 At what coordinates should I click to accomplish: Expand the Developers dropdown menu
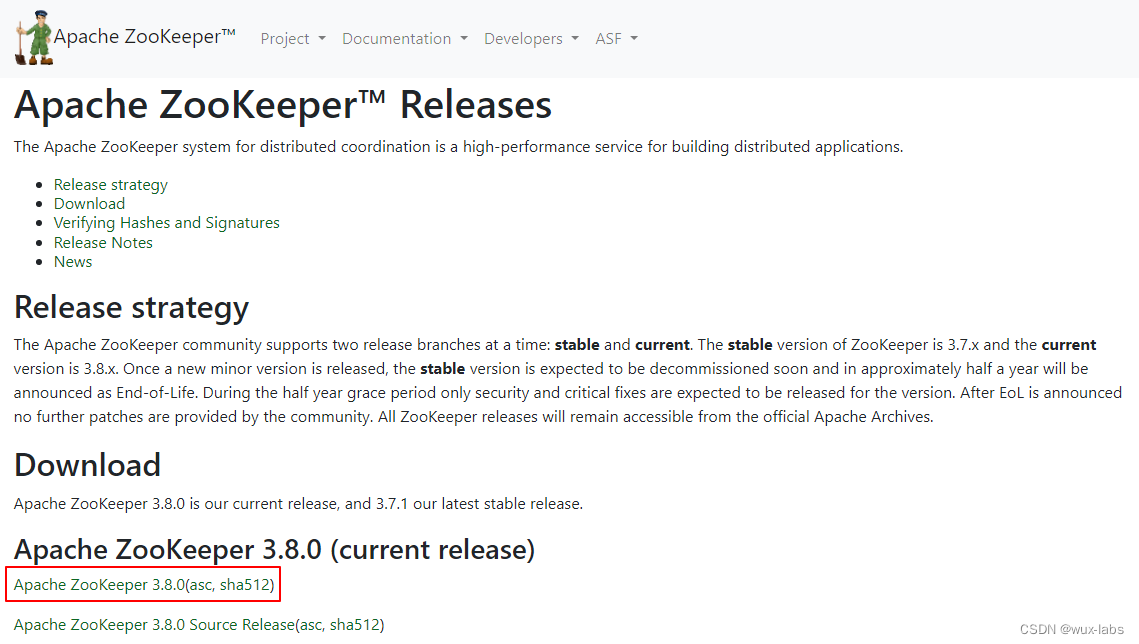(531, 38)
